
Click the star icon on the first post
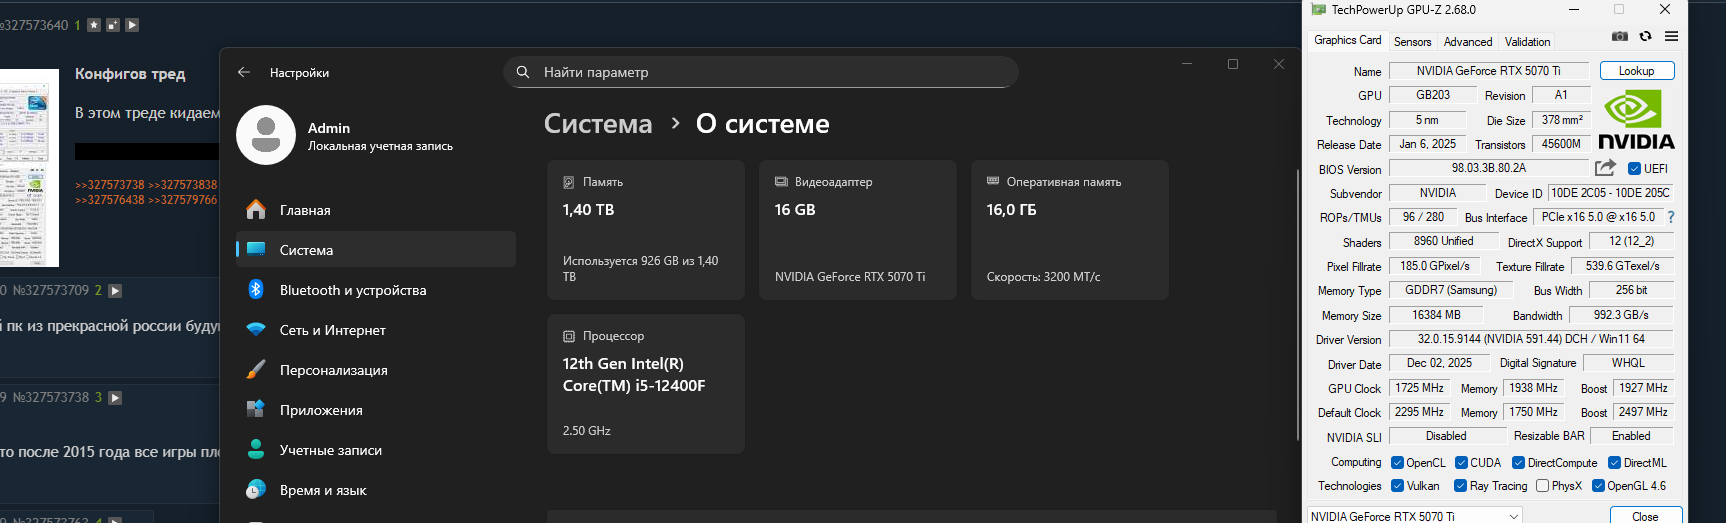click(94, 25)
